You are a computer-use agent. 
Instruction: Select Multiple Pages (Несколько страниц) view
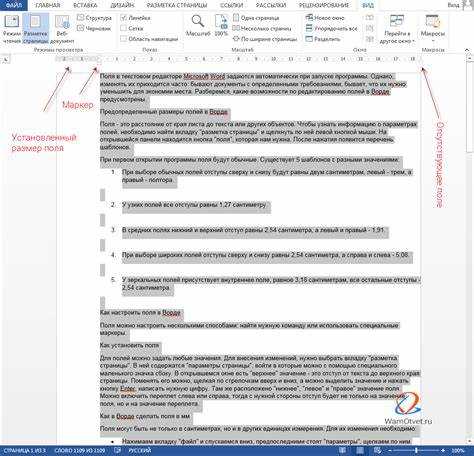click(x=262, y=28)
